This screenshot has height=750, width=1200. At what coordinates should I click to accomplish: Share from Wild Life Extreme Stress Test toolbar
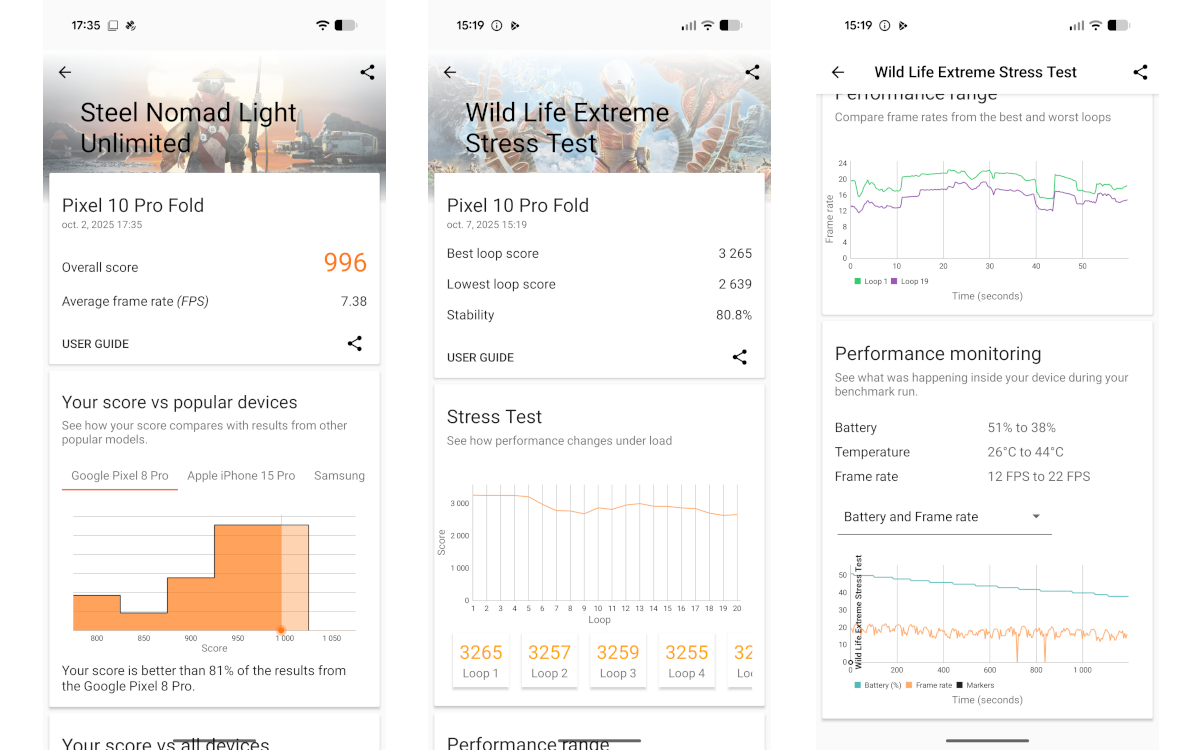tap(1140, 72)
